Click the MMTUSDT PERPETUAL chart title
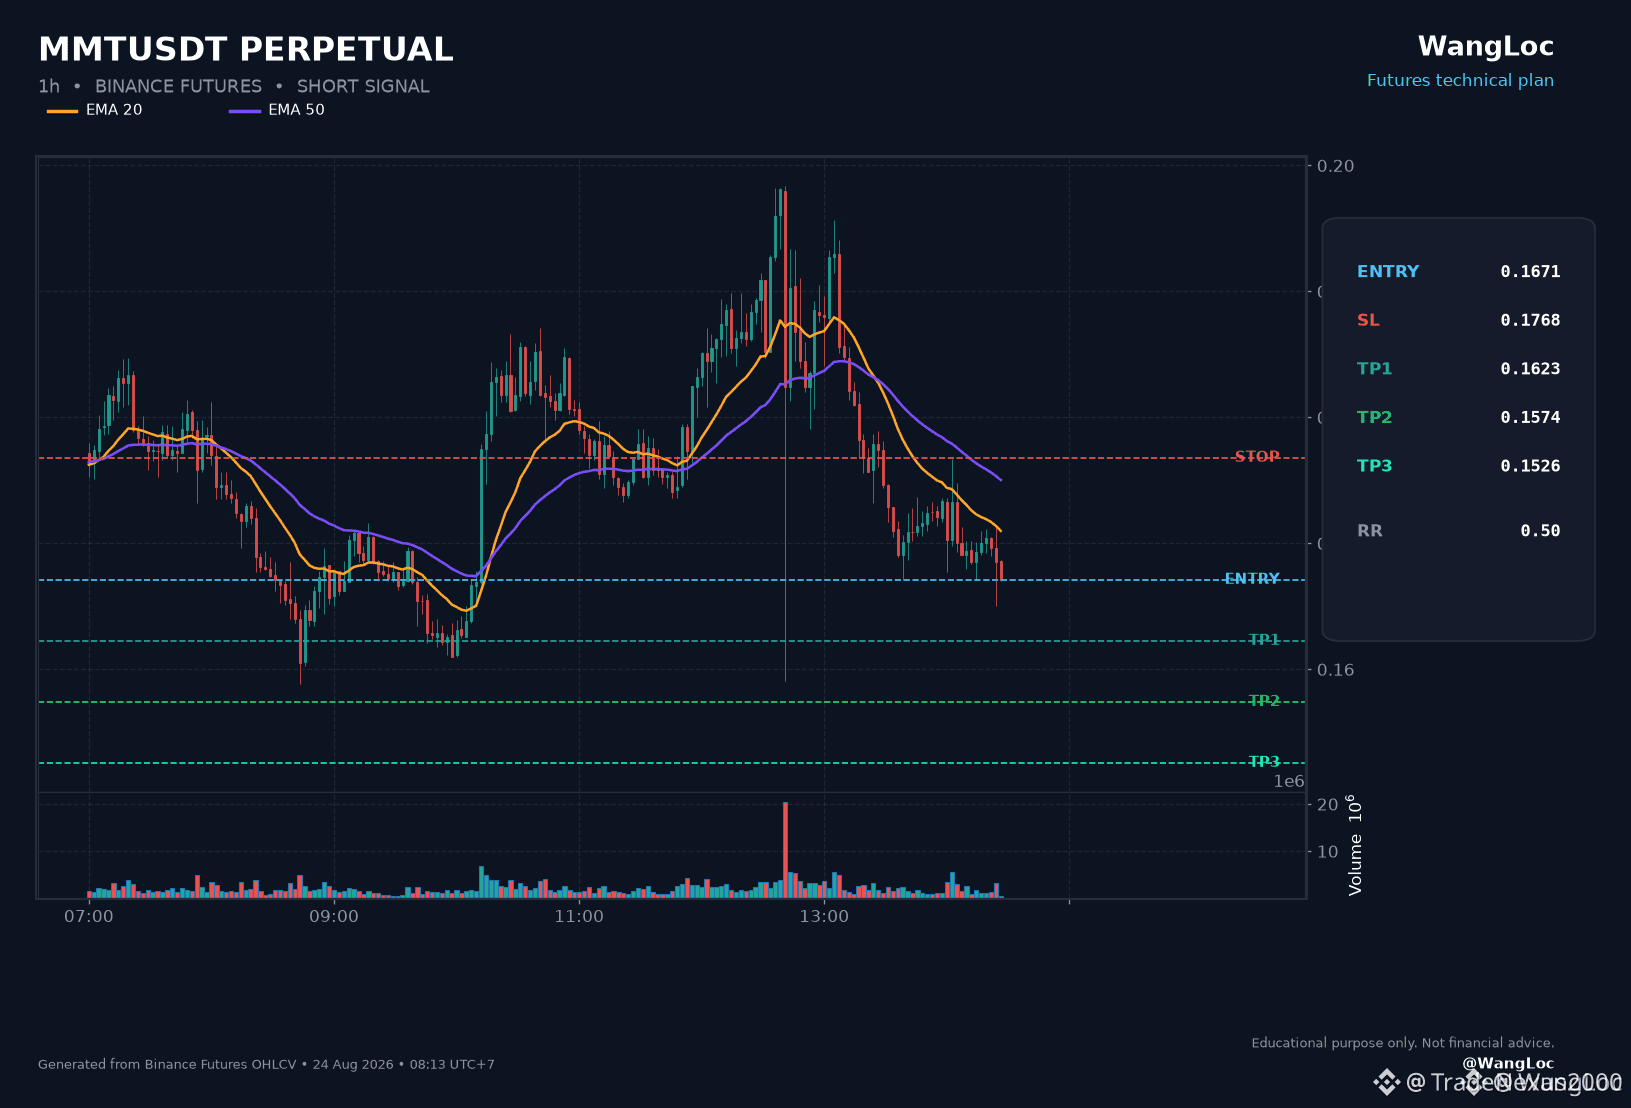The image size is (1631, 1108). pyautogui.click(x=246, y=49)
